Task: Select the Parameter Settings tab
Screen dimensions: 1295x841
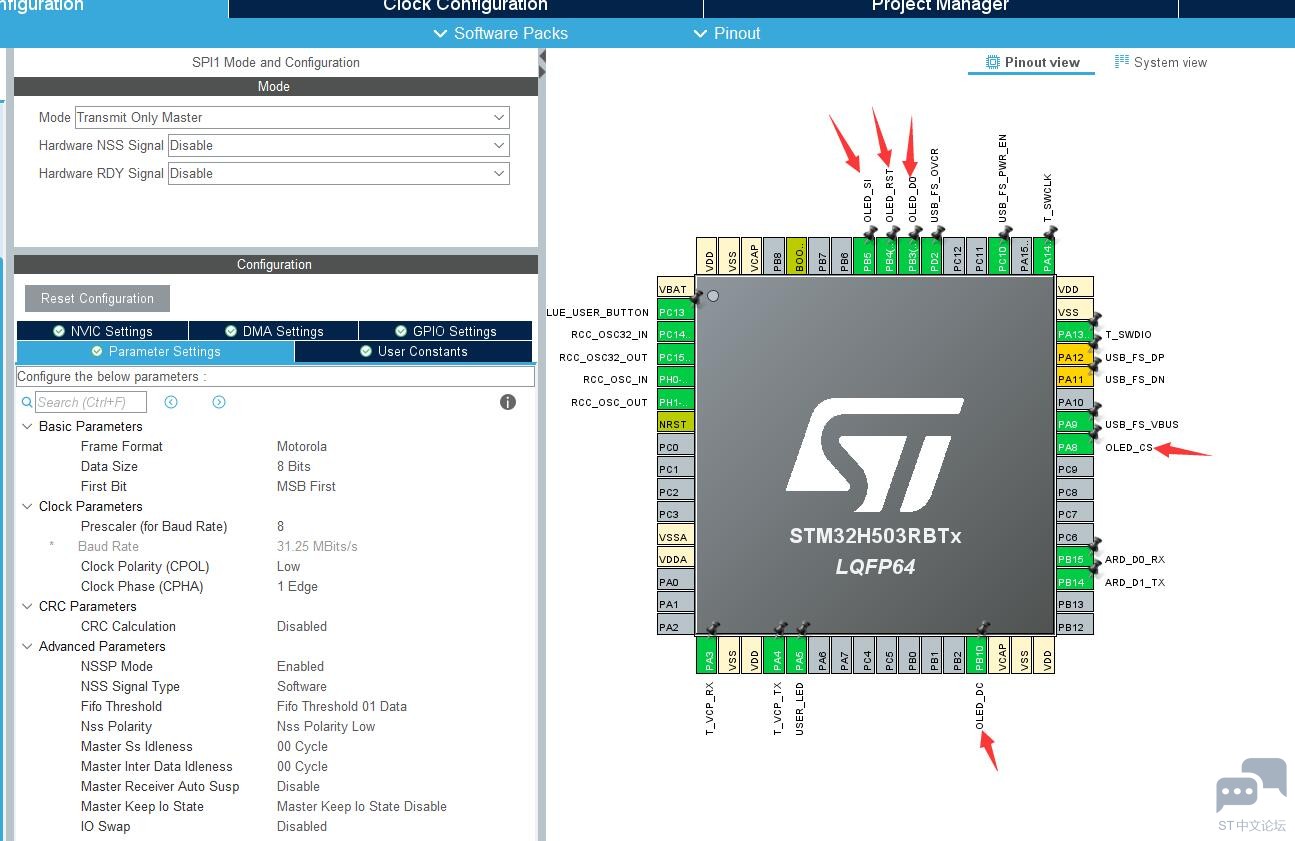Action: coord(155,352)
